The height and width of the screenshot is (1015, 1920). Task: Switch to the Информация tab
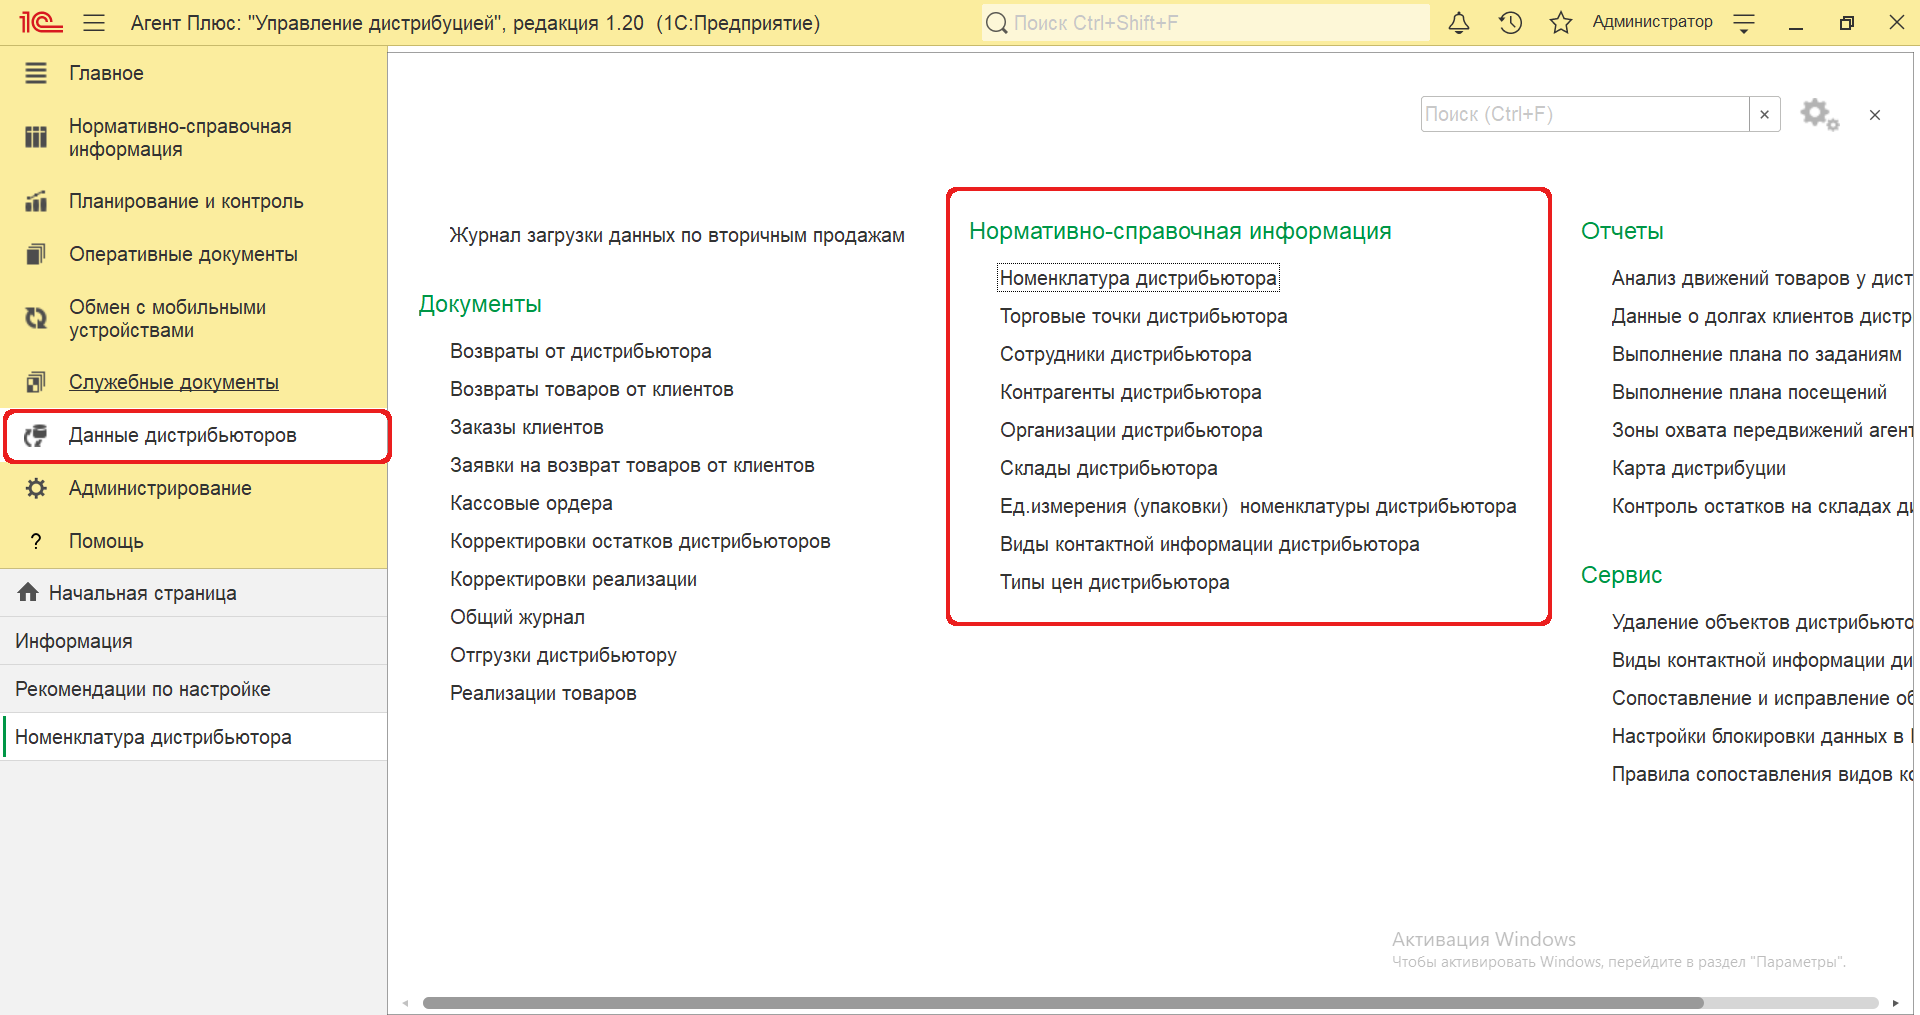[x=194, y=641]
